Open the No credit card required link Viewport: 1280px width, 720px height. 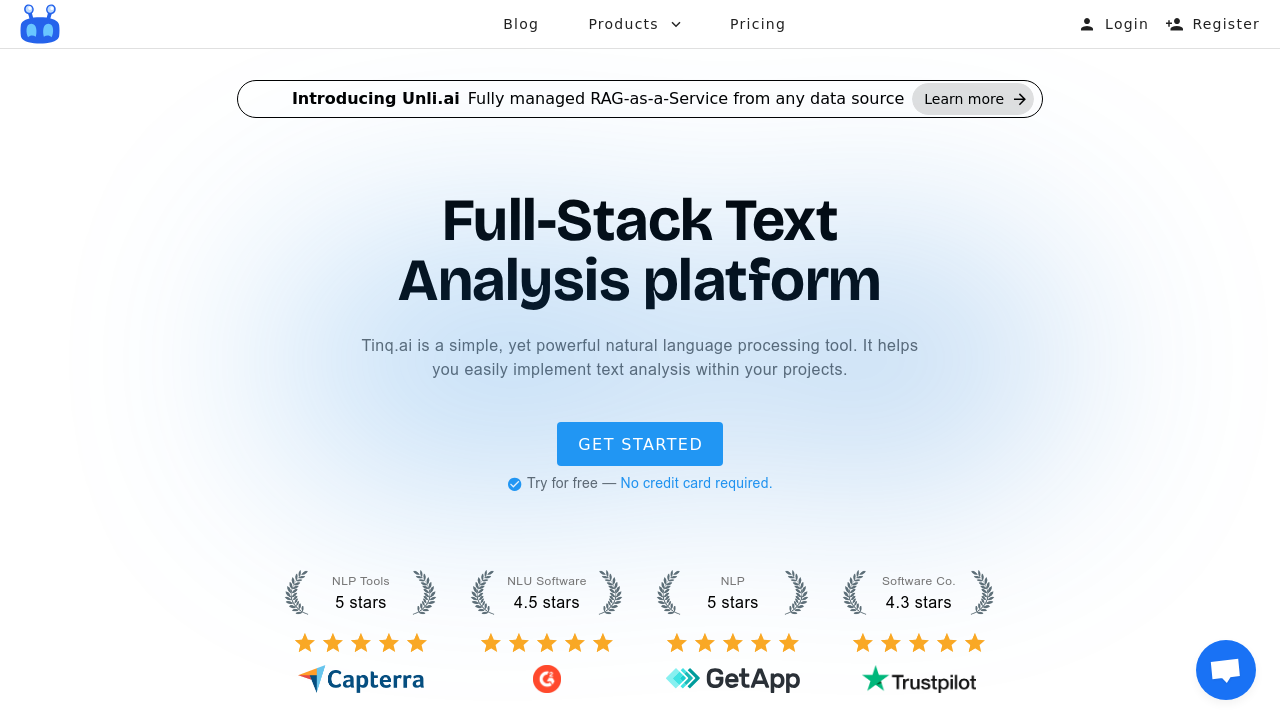point(695,483)
